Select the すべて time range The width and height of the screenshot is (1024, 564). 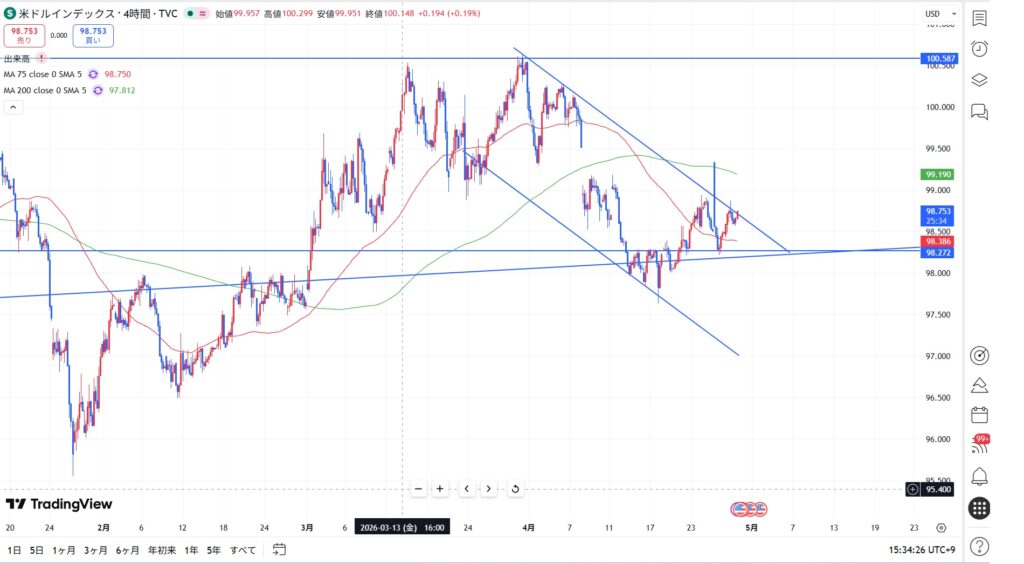pyautogui.click(x=243, y=549)
